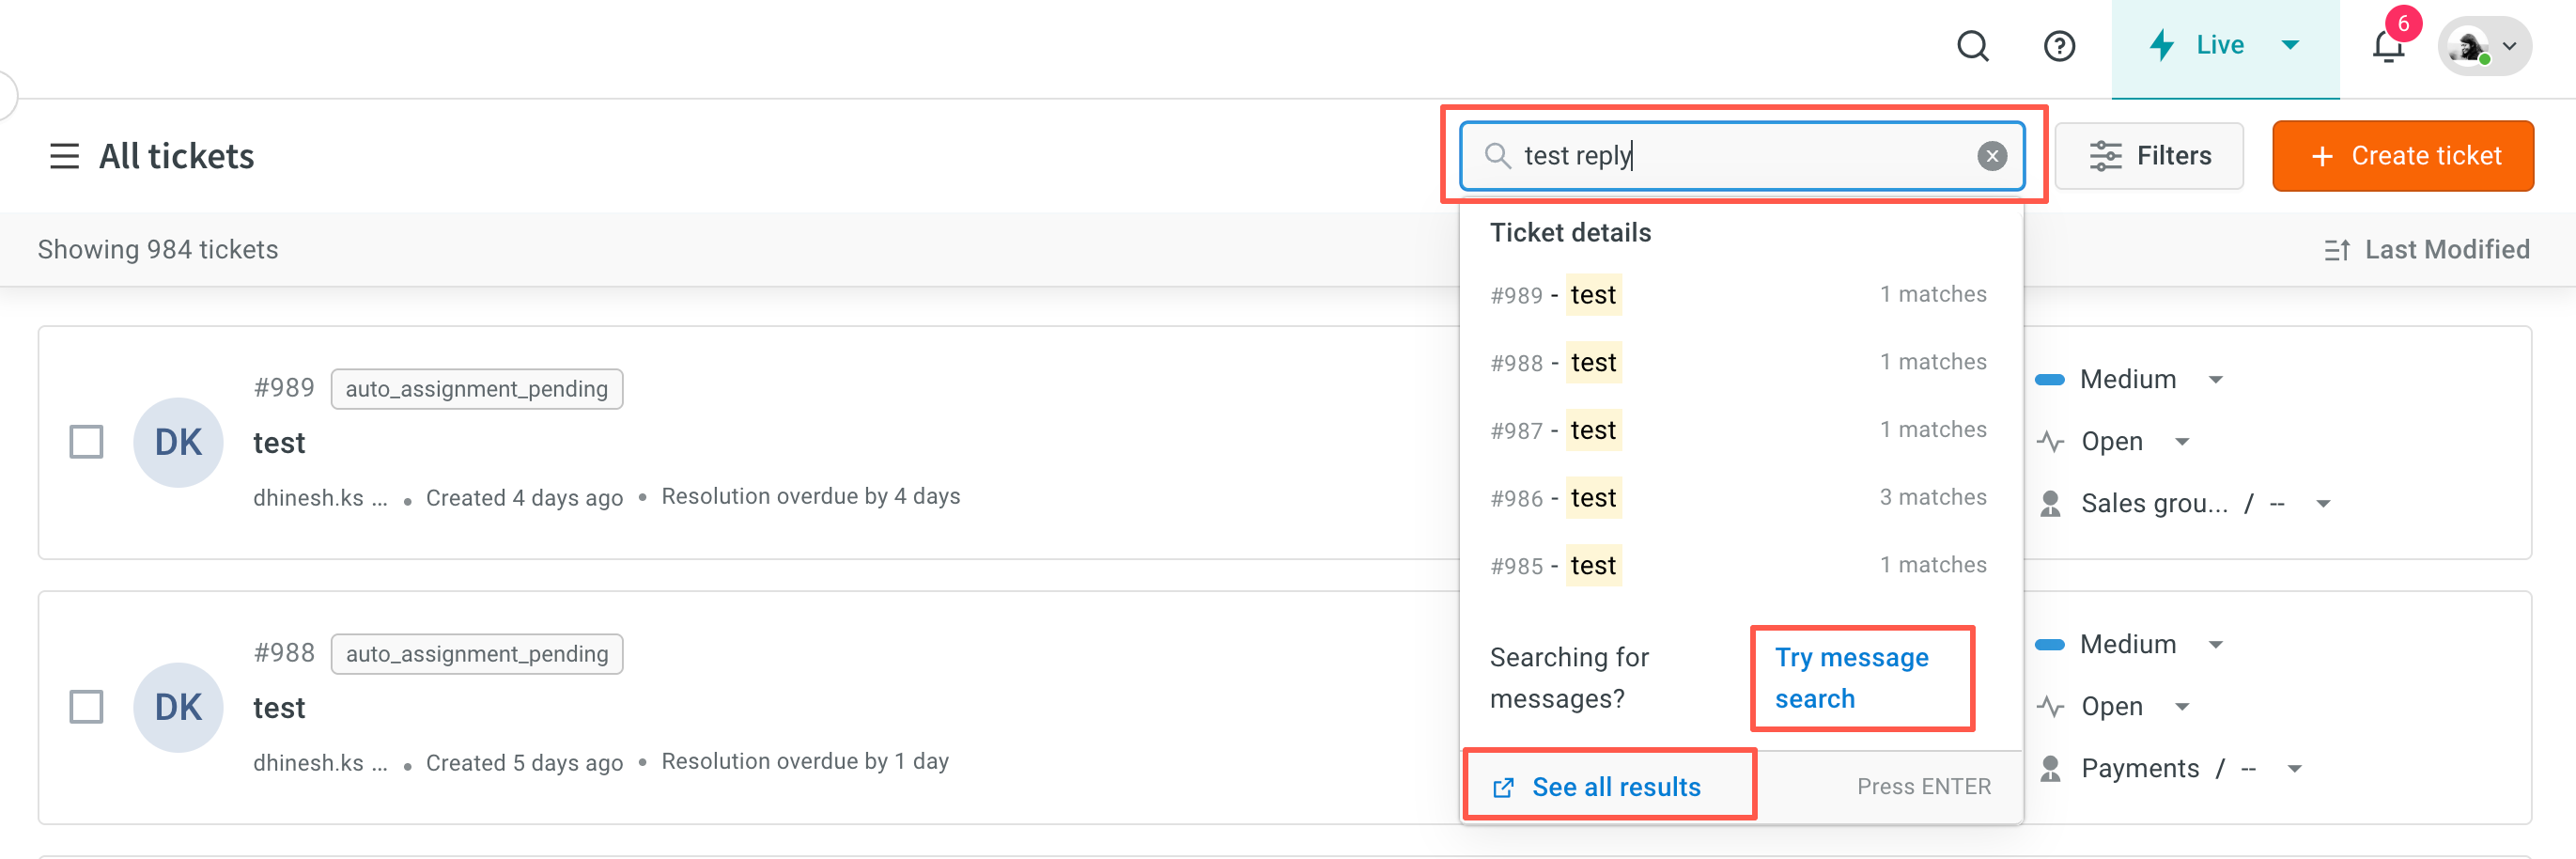Click requester dhinesh.ks on ticket #988
Image resolution: width=2576 pixels, height=859 pixels.
(x=320, y=762)
